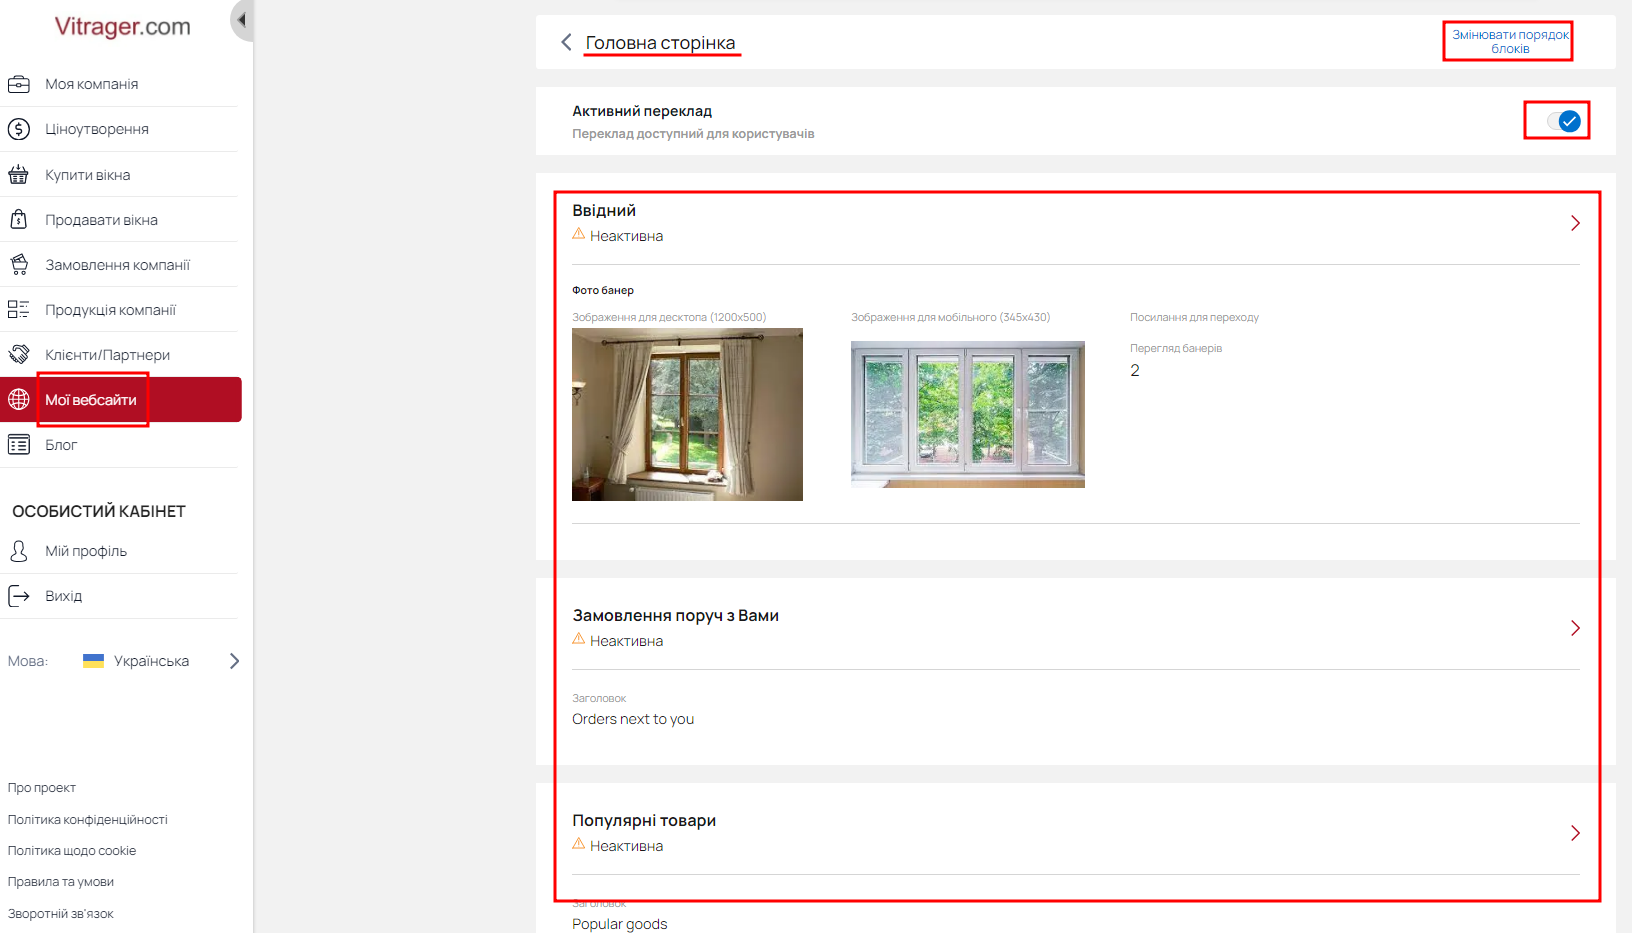Click Змінювати порядок блоків link
The width and height of the screenshot is (1632, 933).
(1510, 41)
